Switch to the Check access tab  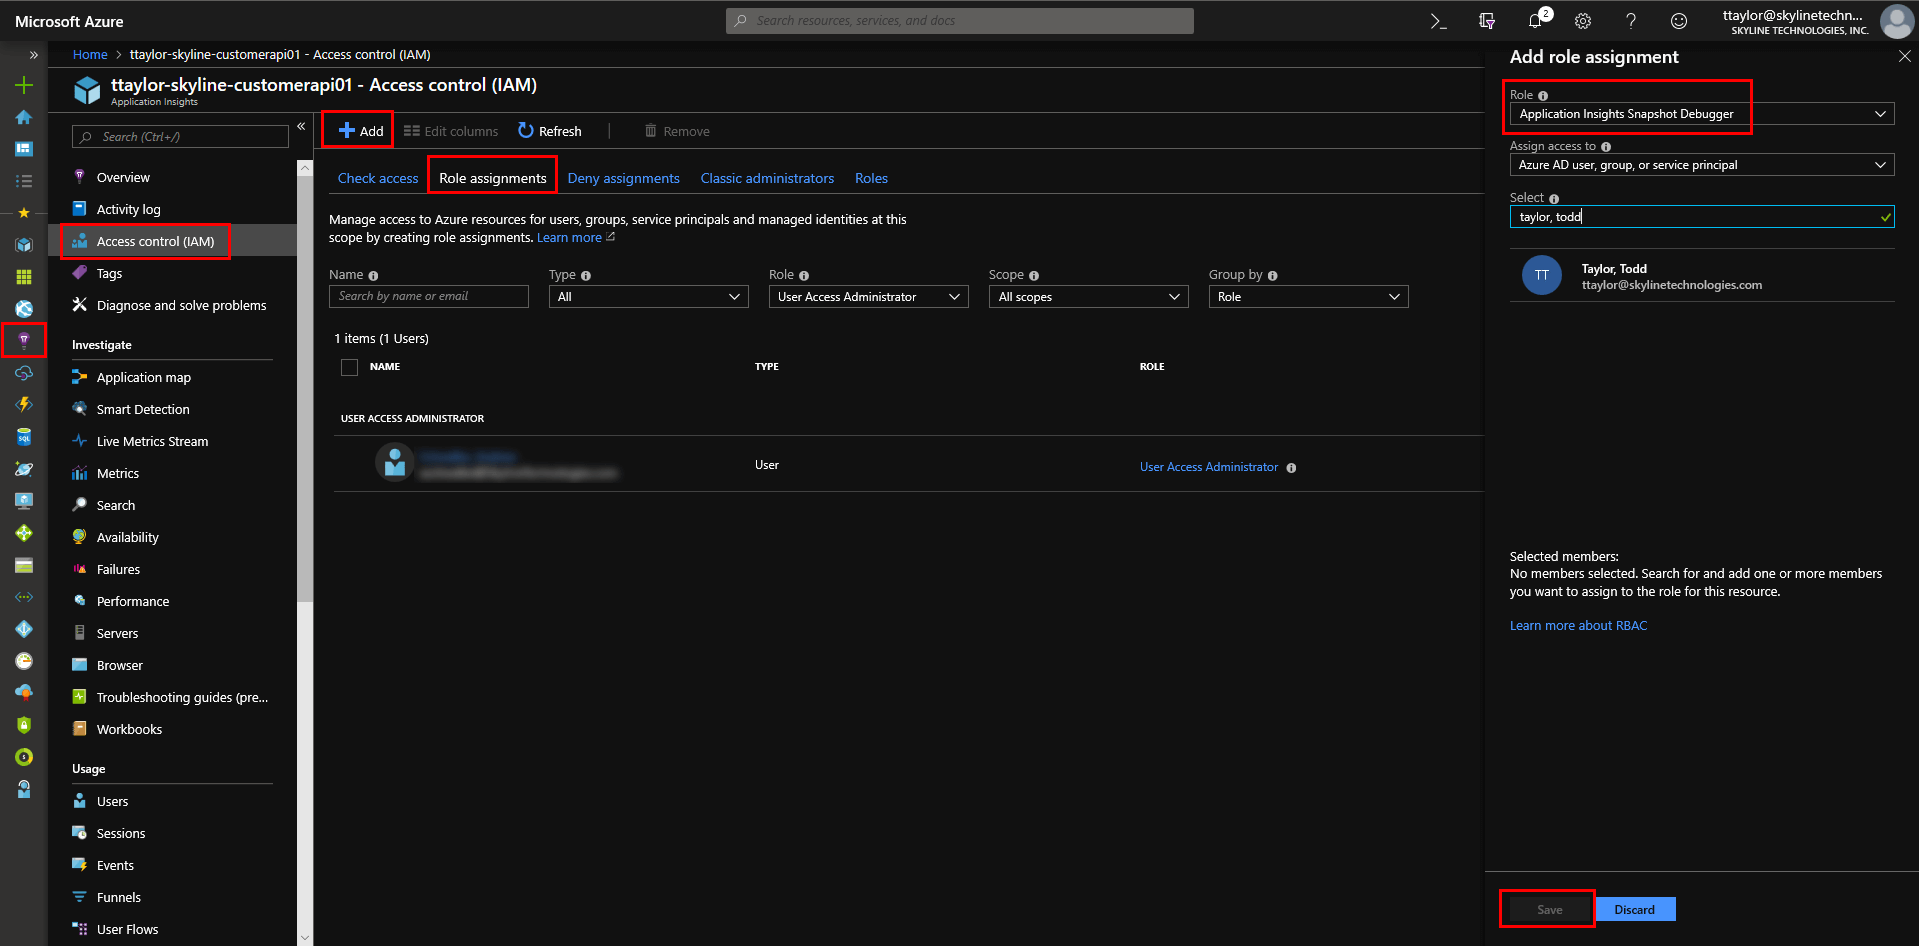pos(378,178)
